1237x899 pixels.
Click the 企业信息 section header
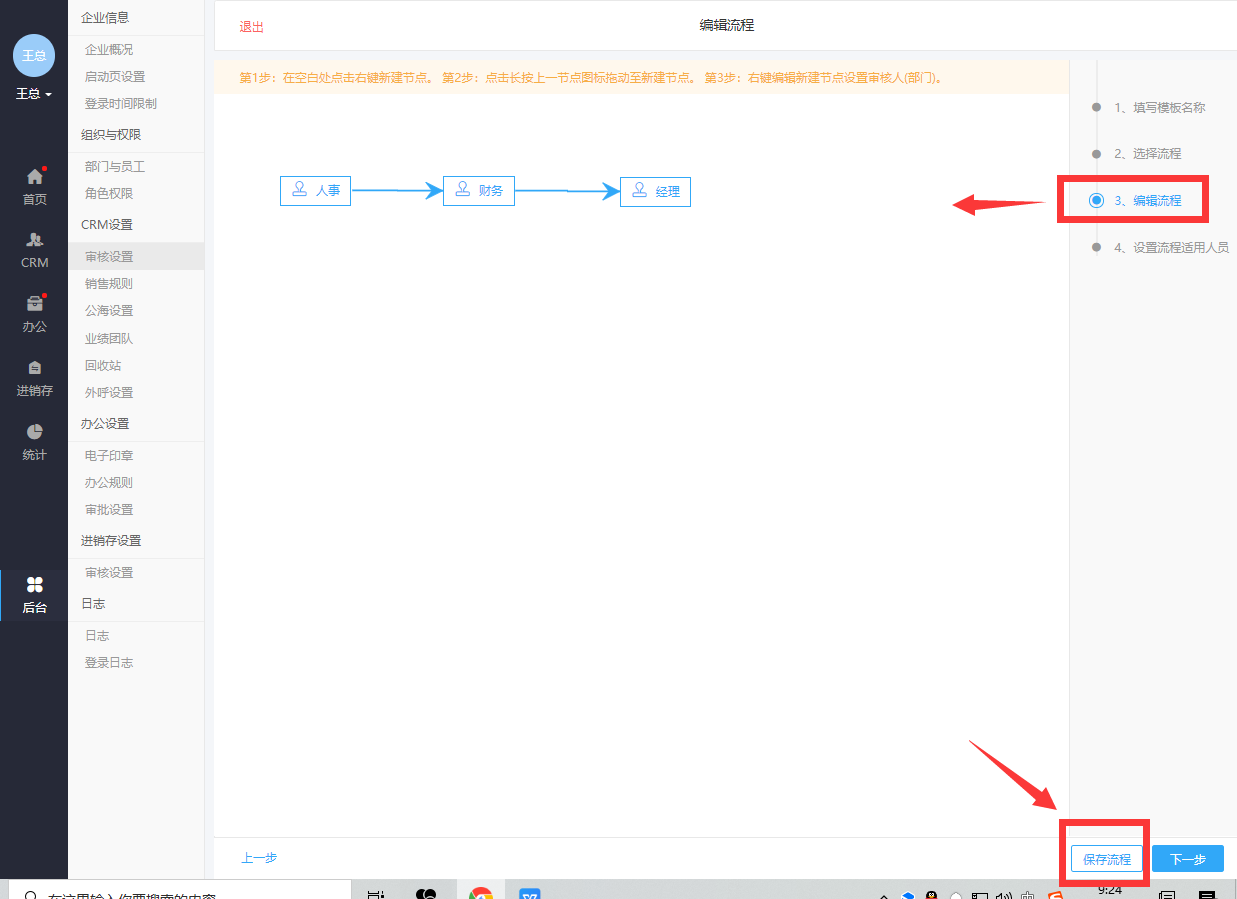[x=105, y=17]
